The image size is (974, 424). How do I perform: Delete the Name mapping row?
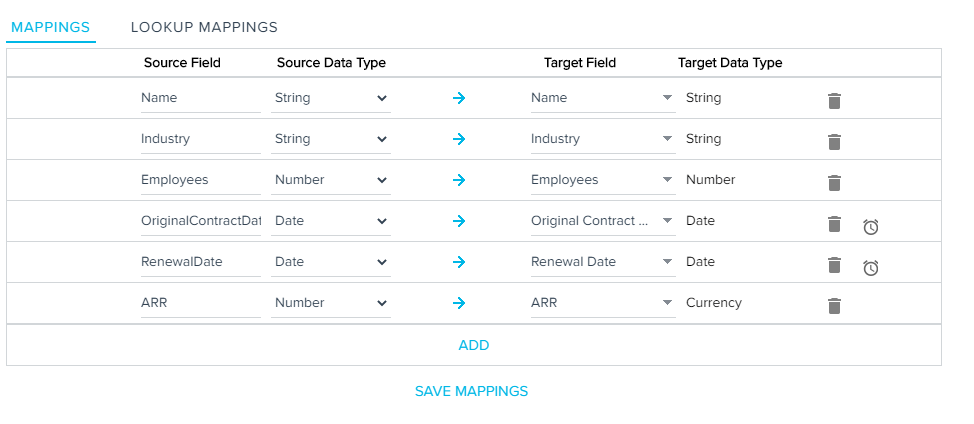[x=834, y=100]
